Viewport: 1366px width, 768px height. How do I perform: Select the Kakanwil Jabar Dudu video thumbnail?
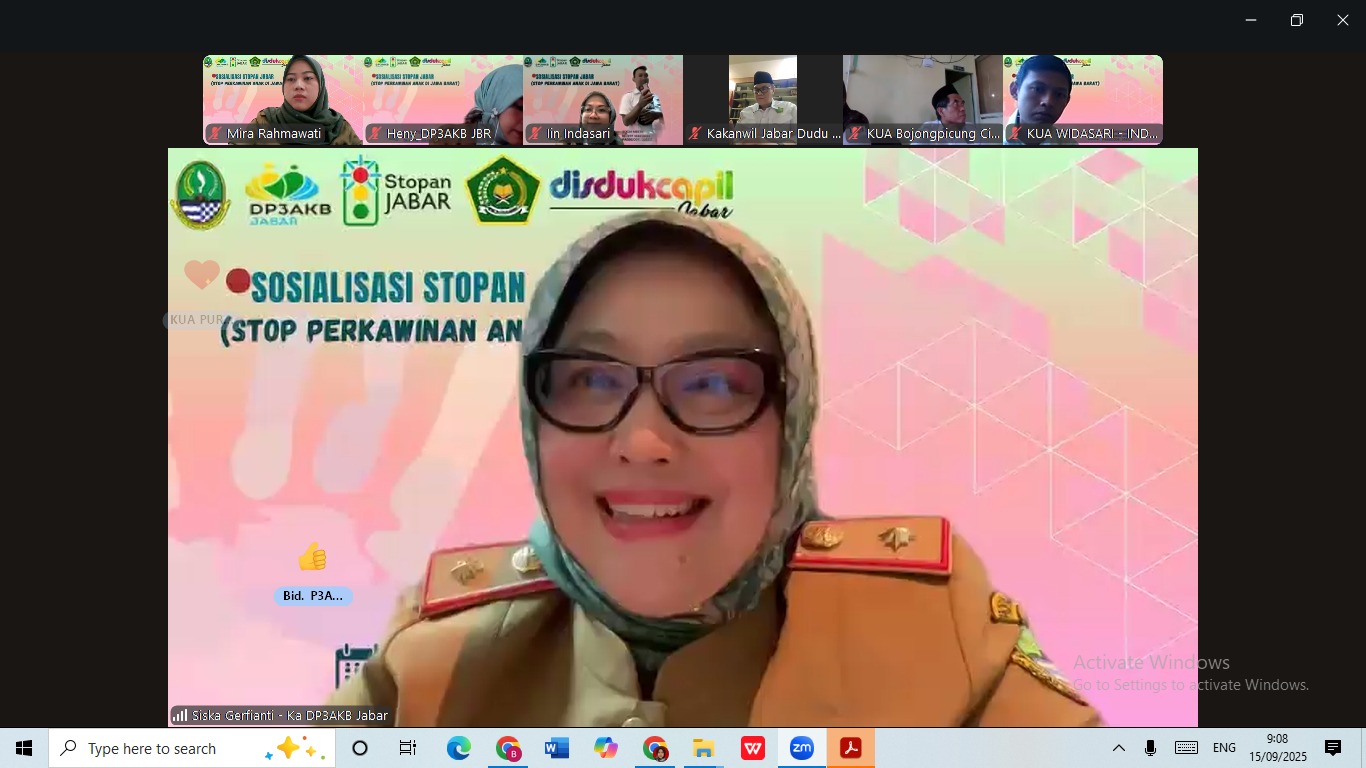[x=763, y=100]
